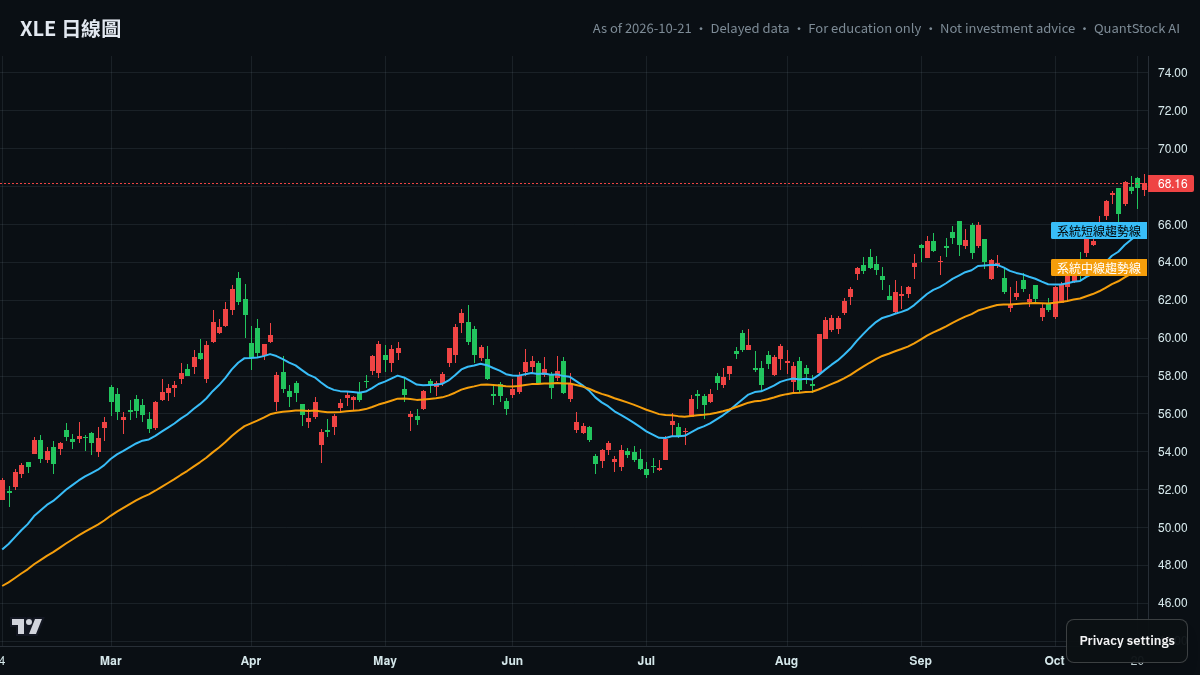
Task: Click the 系統短線趨勢線 blue line label
Action: [x=1099, y=231]
